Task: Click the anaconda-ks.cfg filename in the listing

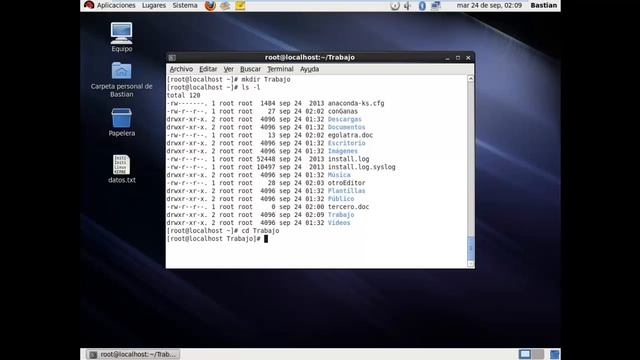Action: coord(356,103)
